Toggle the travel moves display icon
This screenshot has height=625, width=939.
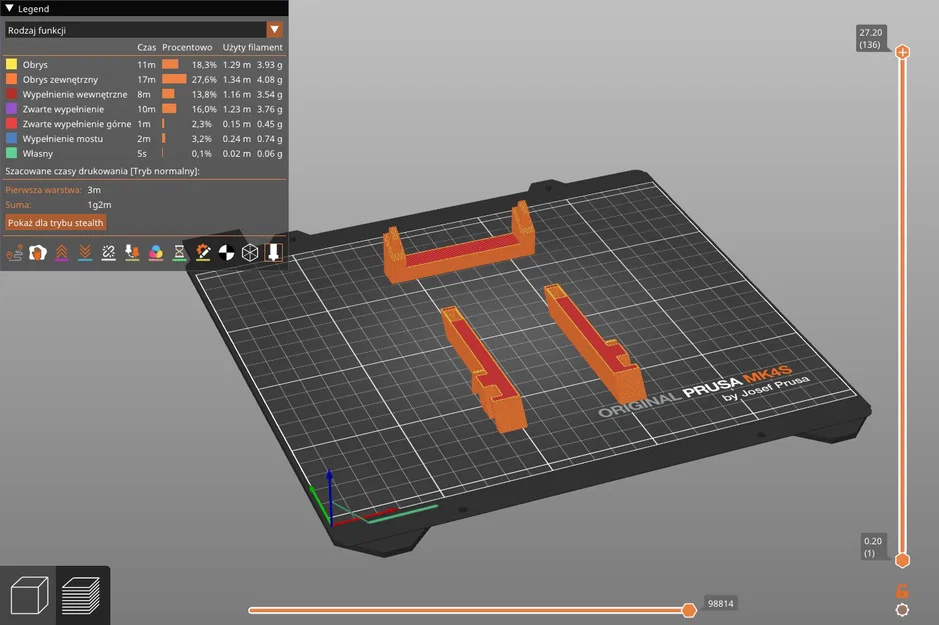pos(14,253)
